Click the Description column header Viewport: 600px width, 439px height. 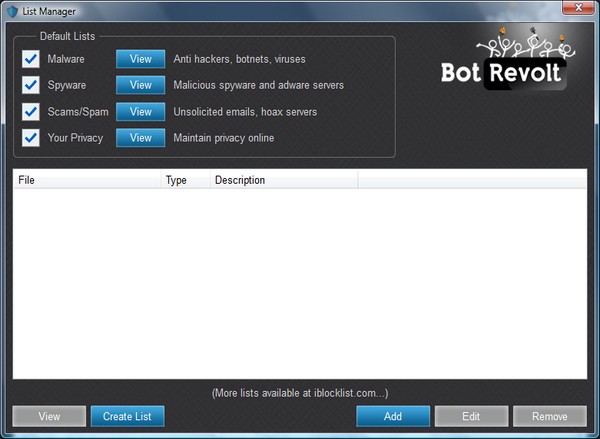pyautogui.click(x=282, y=180)
